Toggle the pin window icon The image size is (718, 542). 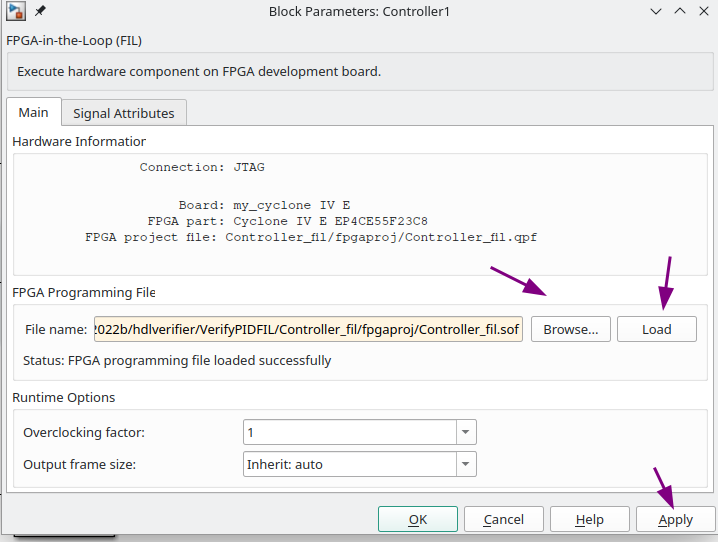coord(40,11)
